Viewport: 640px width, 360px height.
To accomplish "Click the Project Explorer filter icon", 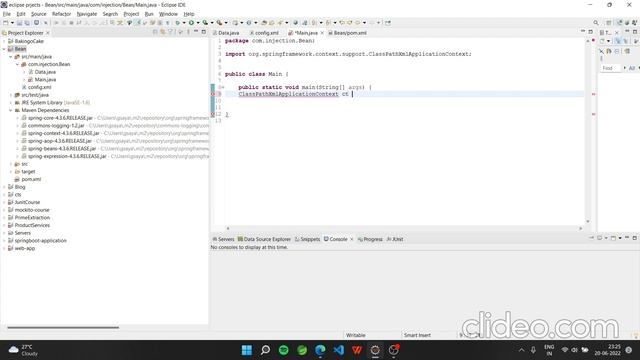I will [x=170, y=32].
